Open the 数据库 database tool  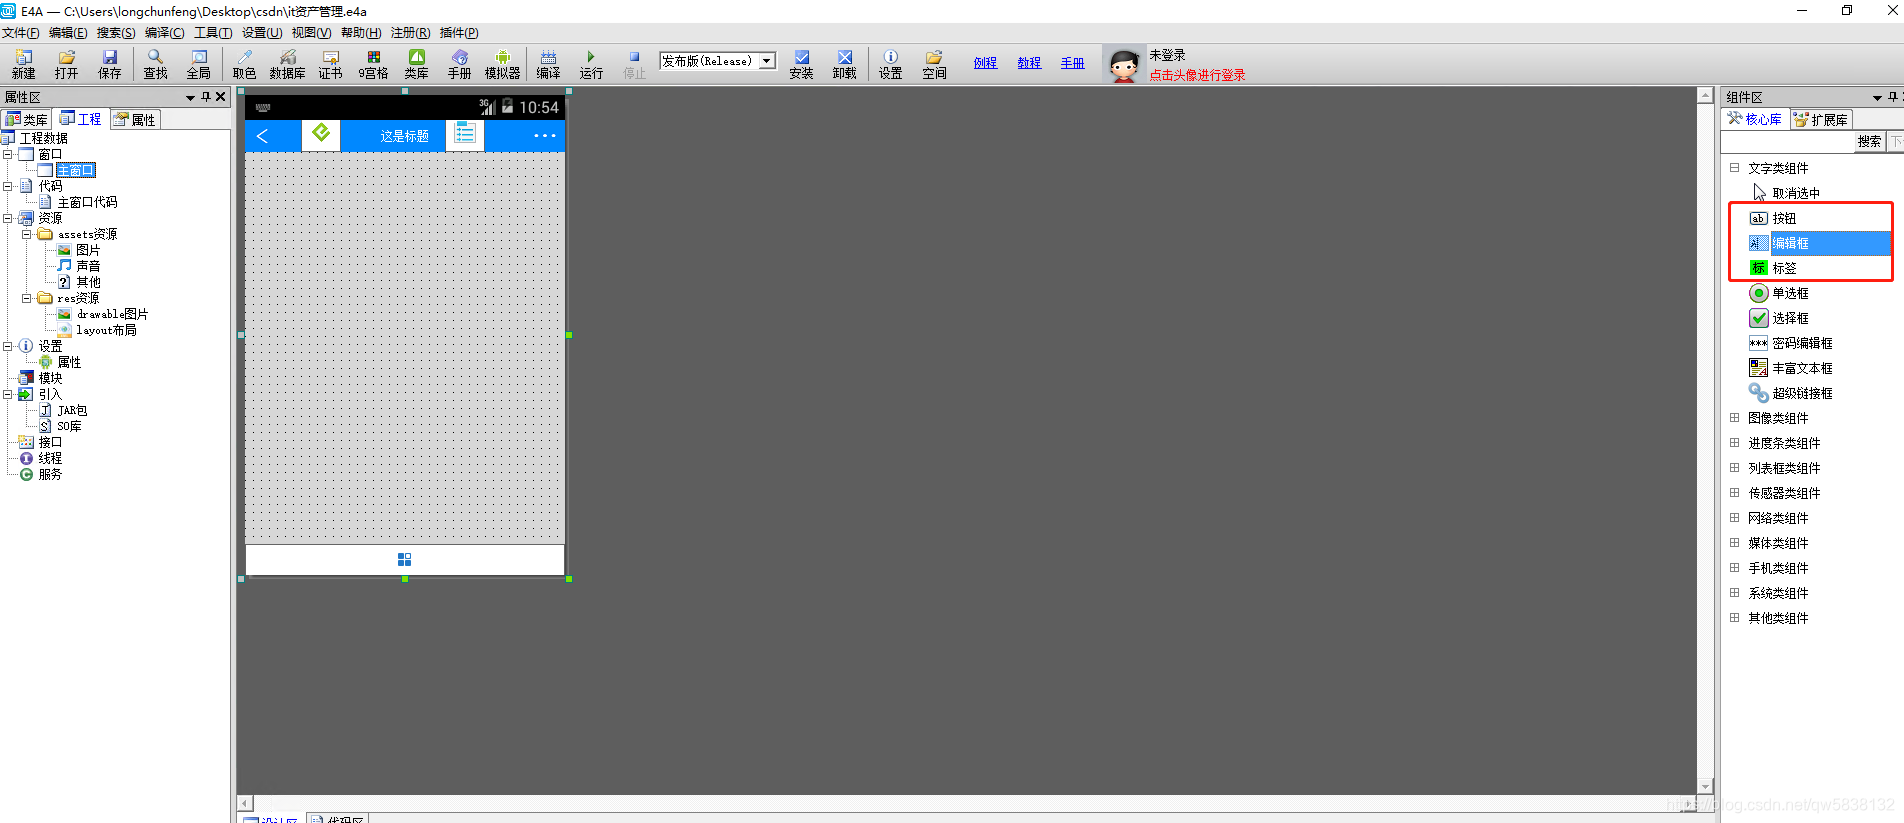click(287, 64)
